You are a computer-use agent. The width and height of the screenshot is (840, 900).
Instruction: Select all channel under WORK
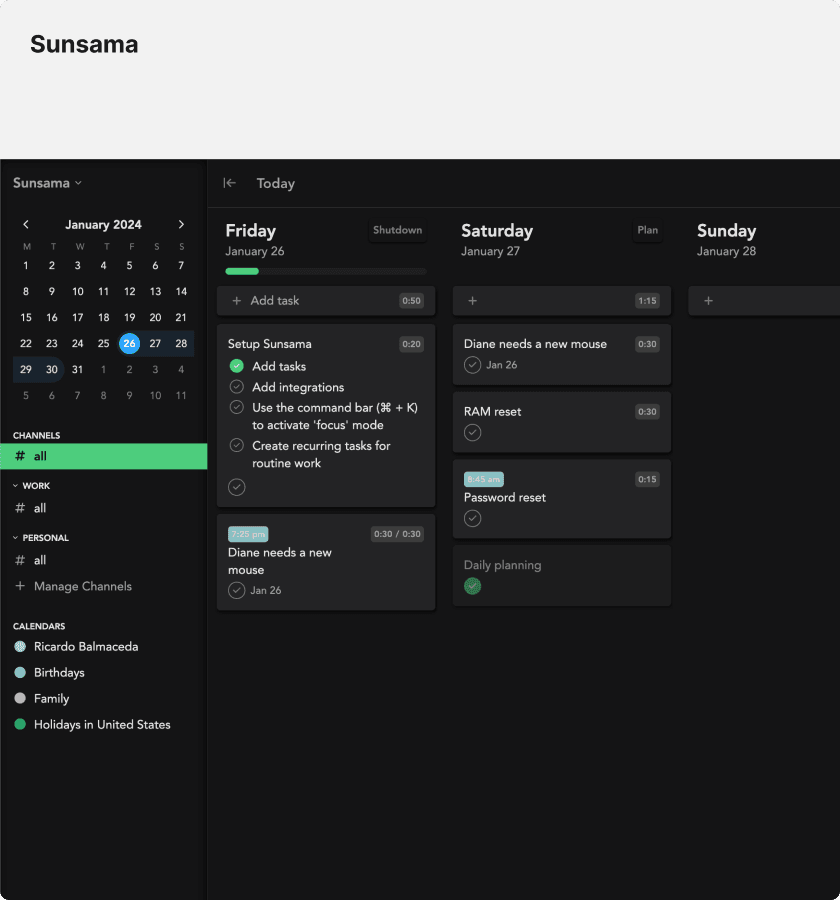pyautogui.click(x=40, y=508)
